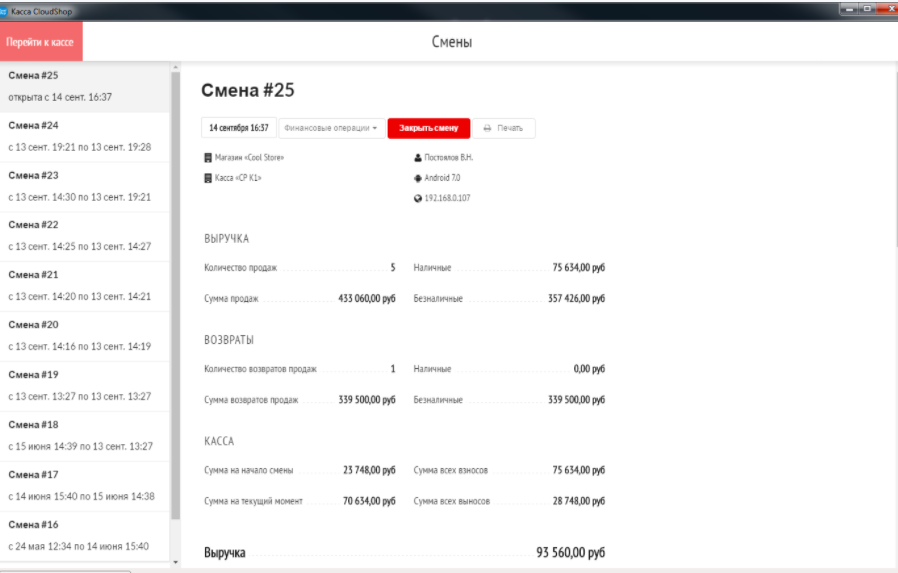Click the ВОЗВРАТЫ section header
Viewport: 898px width, 573px height.
(229, 340)
